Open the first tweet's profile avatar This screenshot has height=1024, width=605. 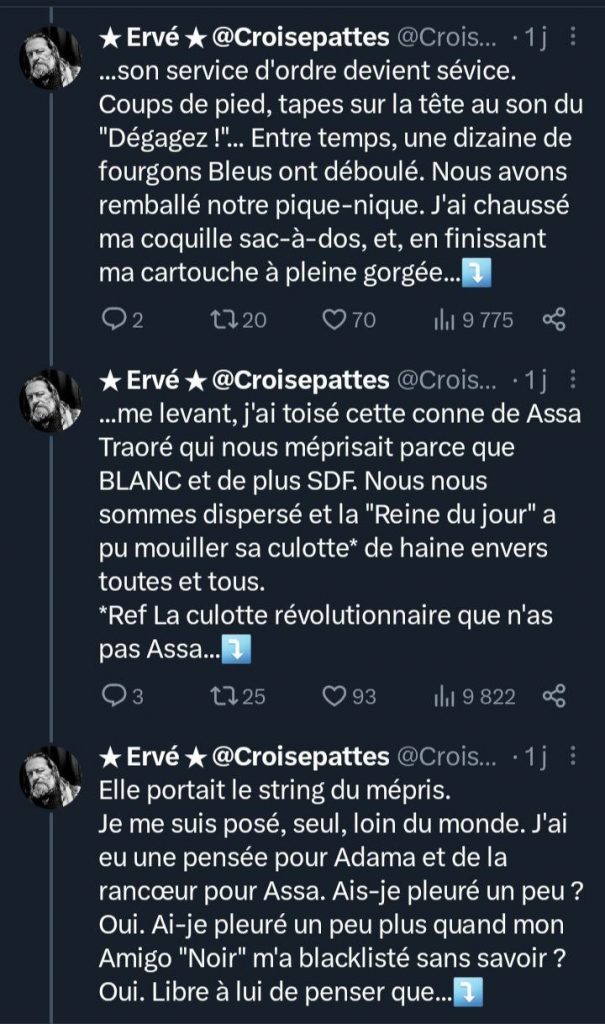point(52,58)
